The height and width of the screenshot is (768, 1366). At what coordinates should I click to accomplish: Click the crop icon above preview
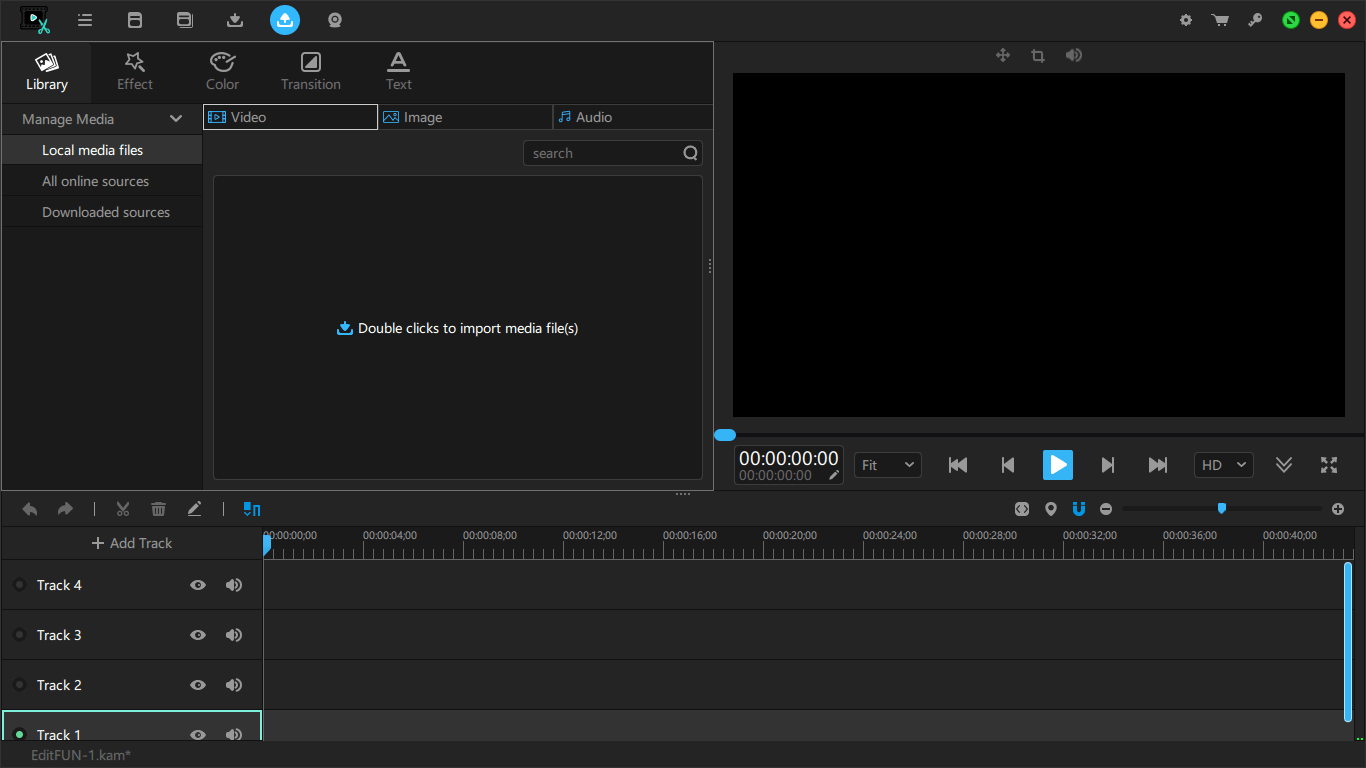[1038, 56]
